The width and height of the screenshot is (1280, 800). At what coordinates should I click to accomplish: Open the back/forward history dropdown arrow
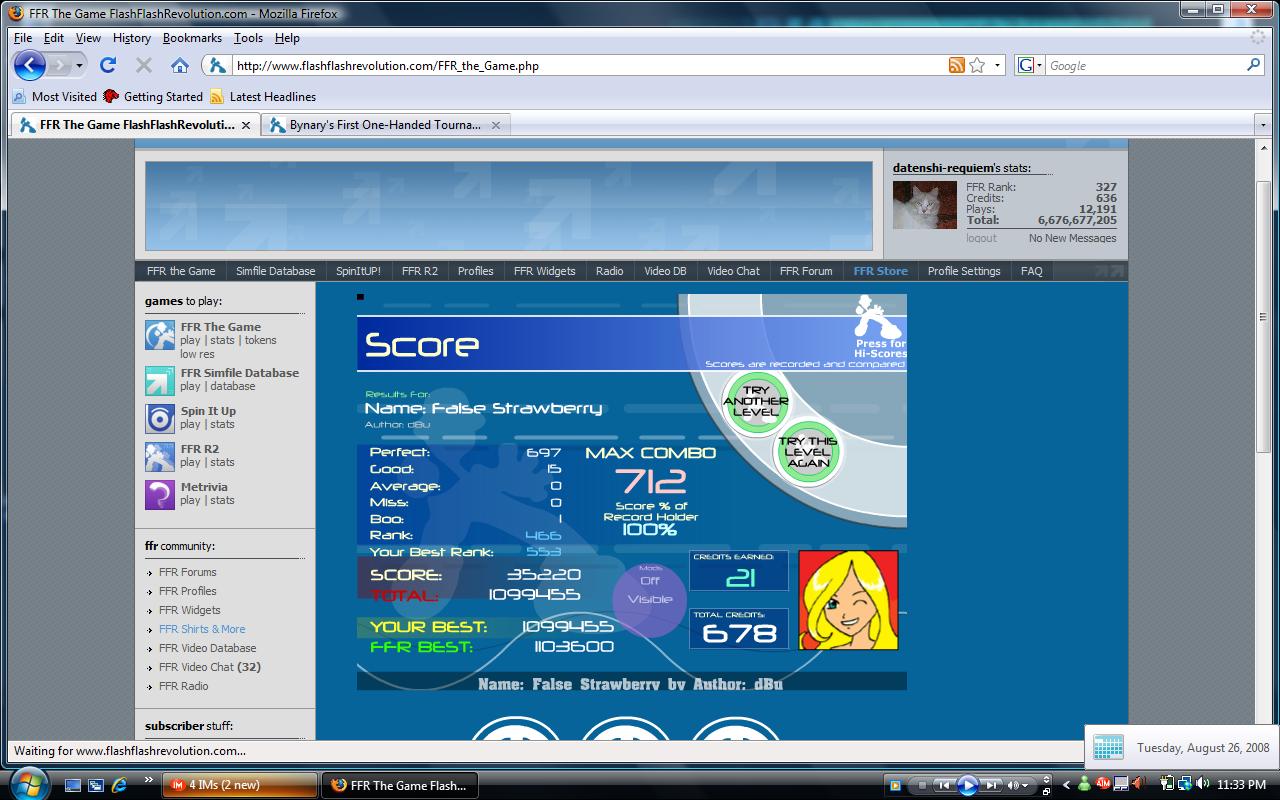tap(79, 66)
